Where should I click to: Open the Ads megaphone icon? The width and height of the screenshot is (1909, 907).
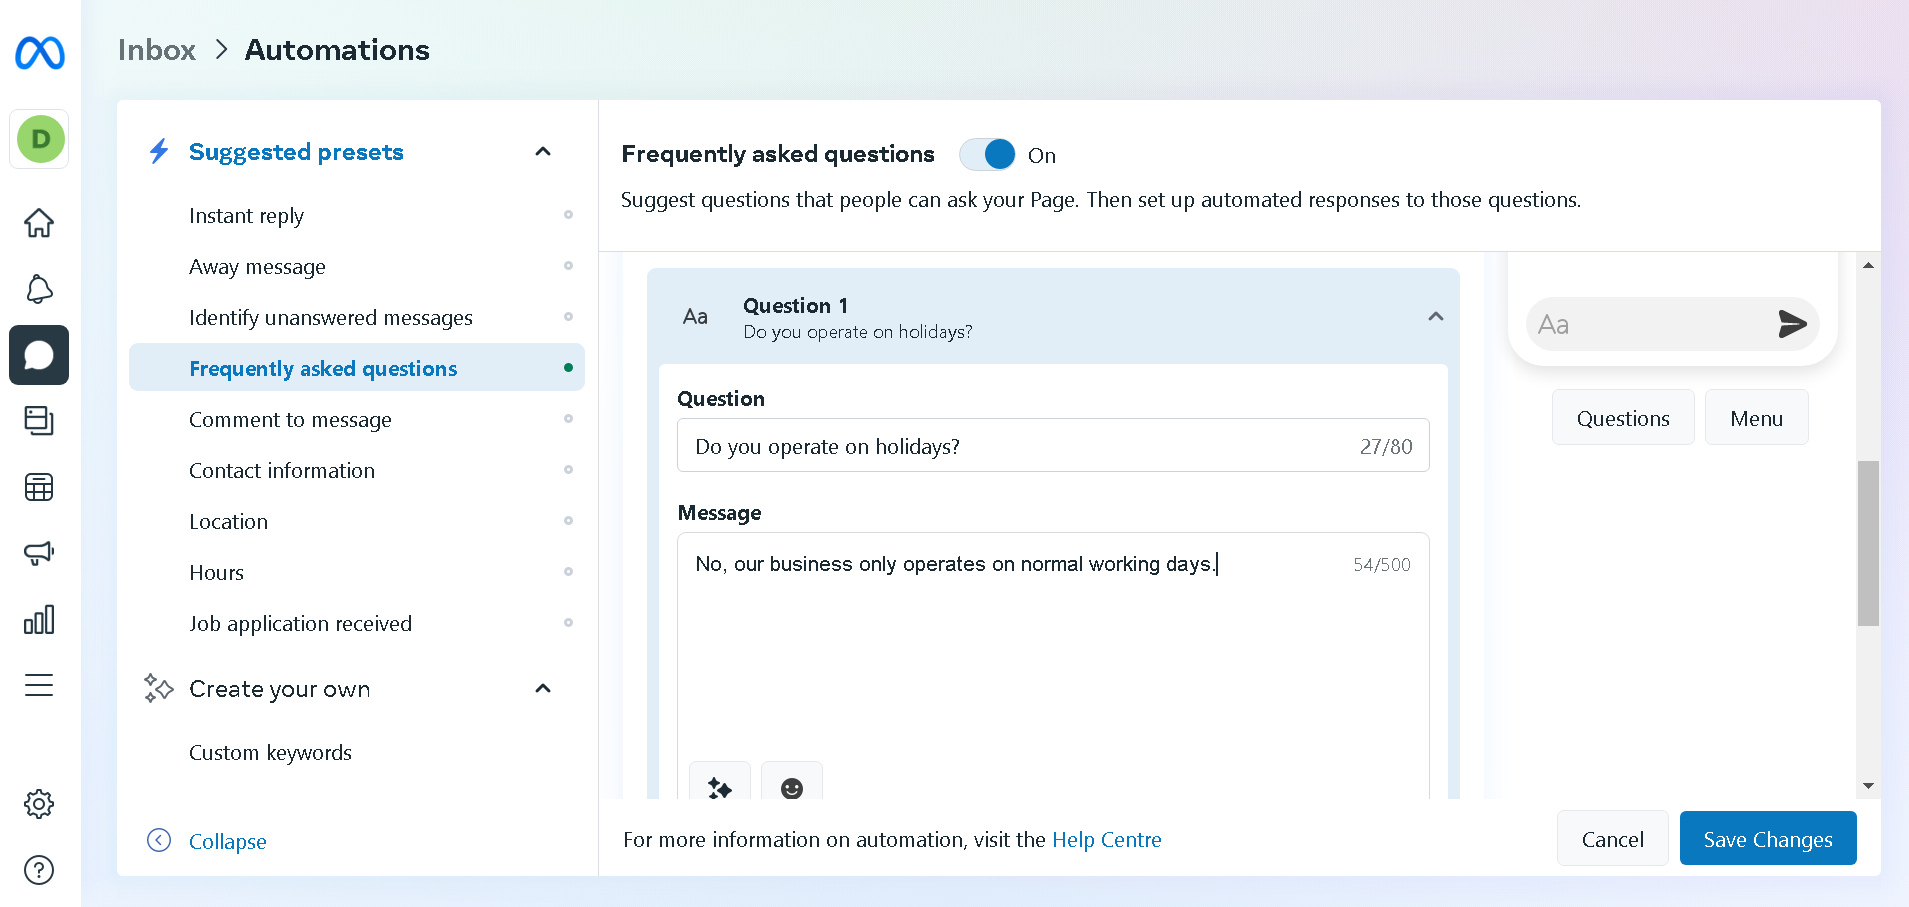[x=39, y=553]
